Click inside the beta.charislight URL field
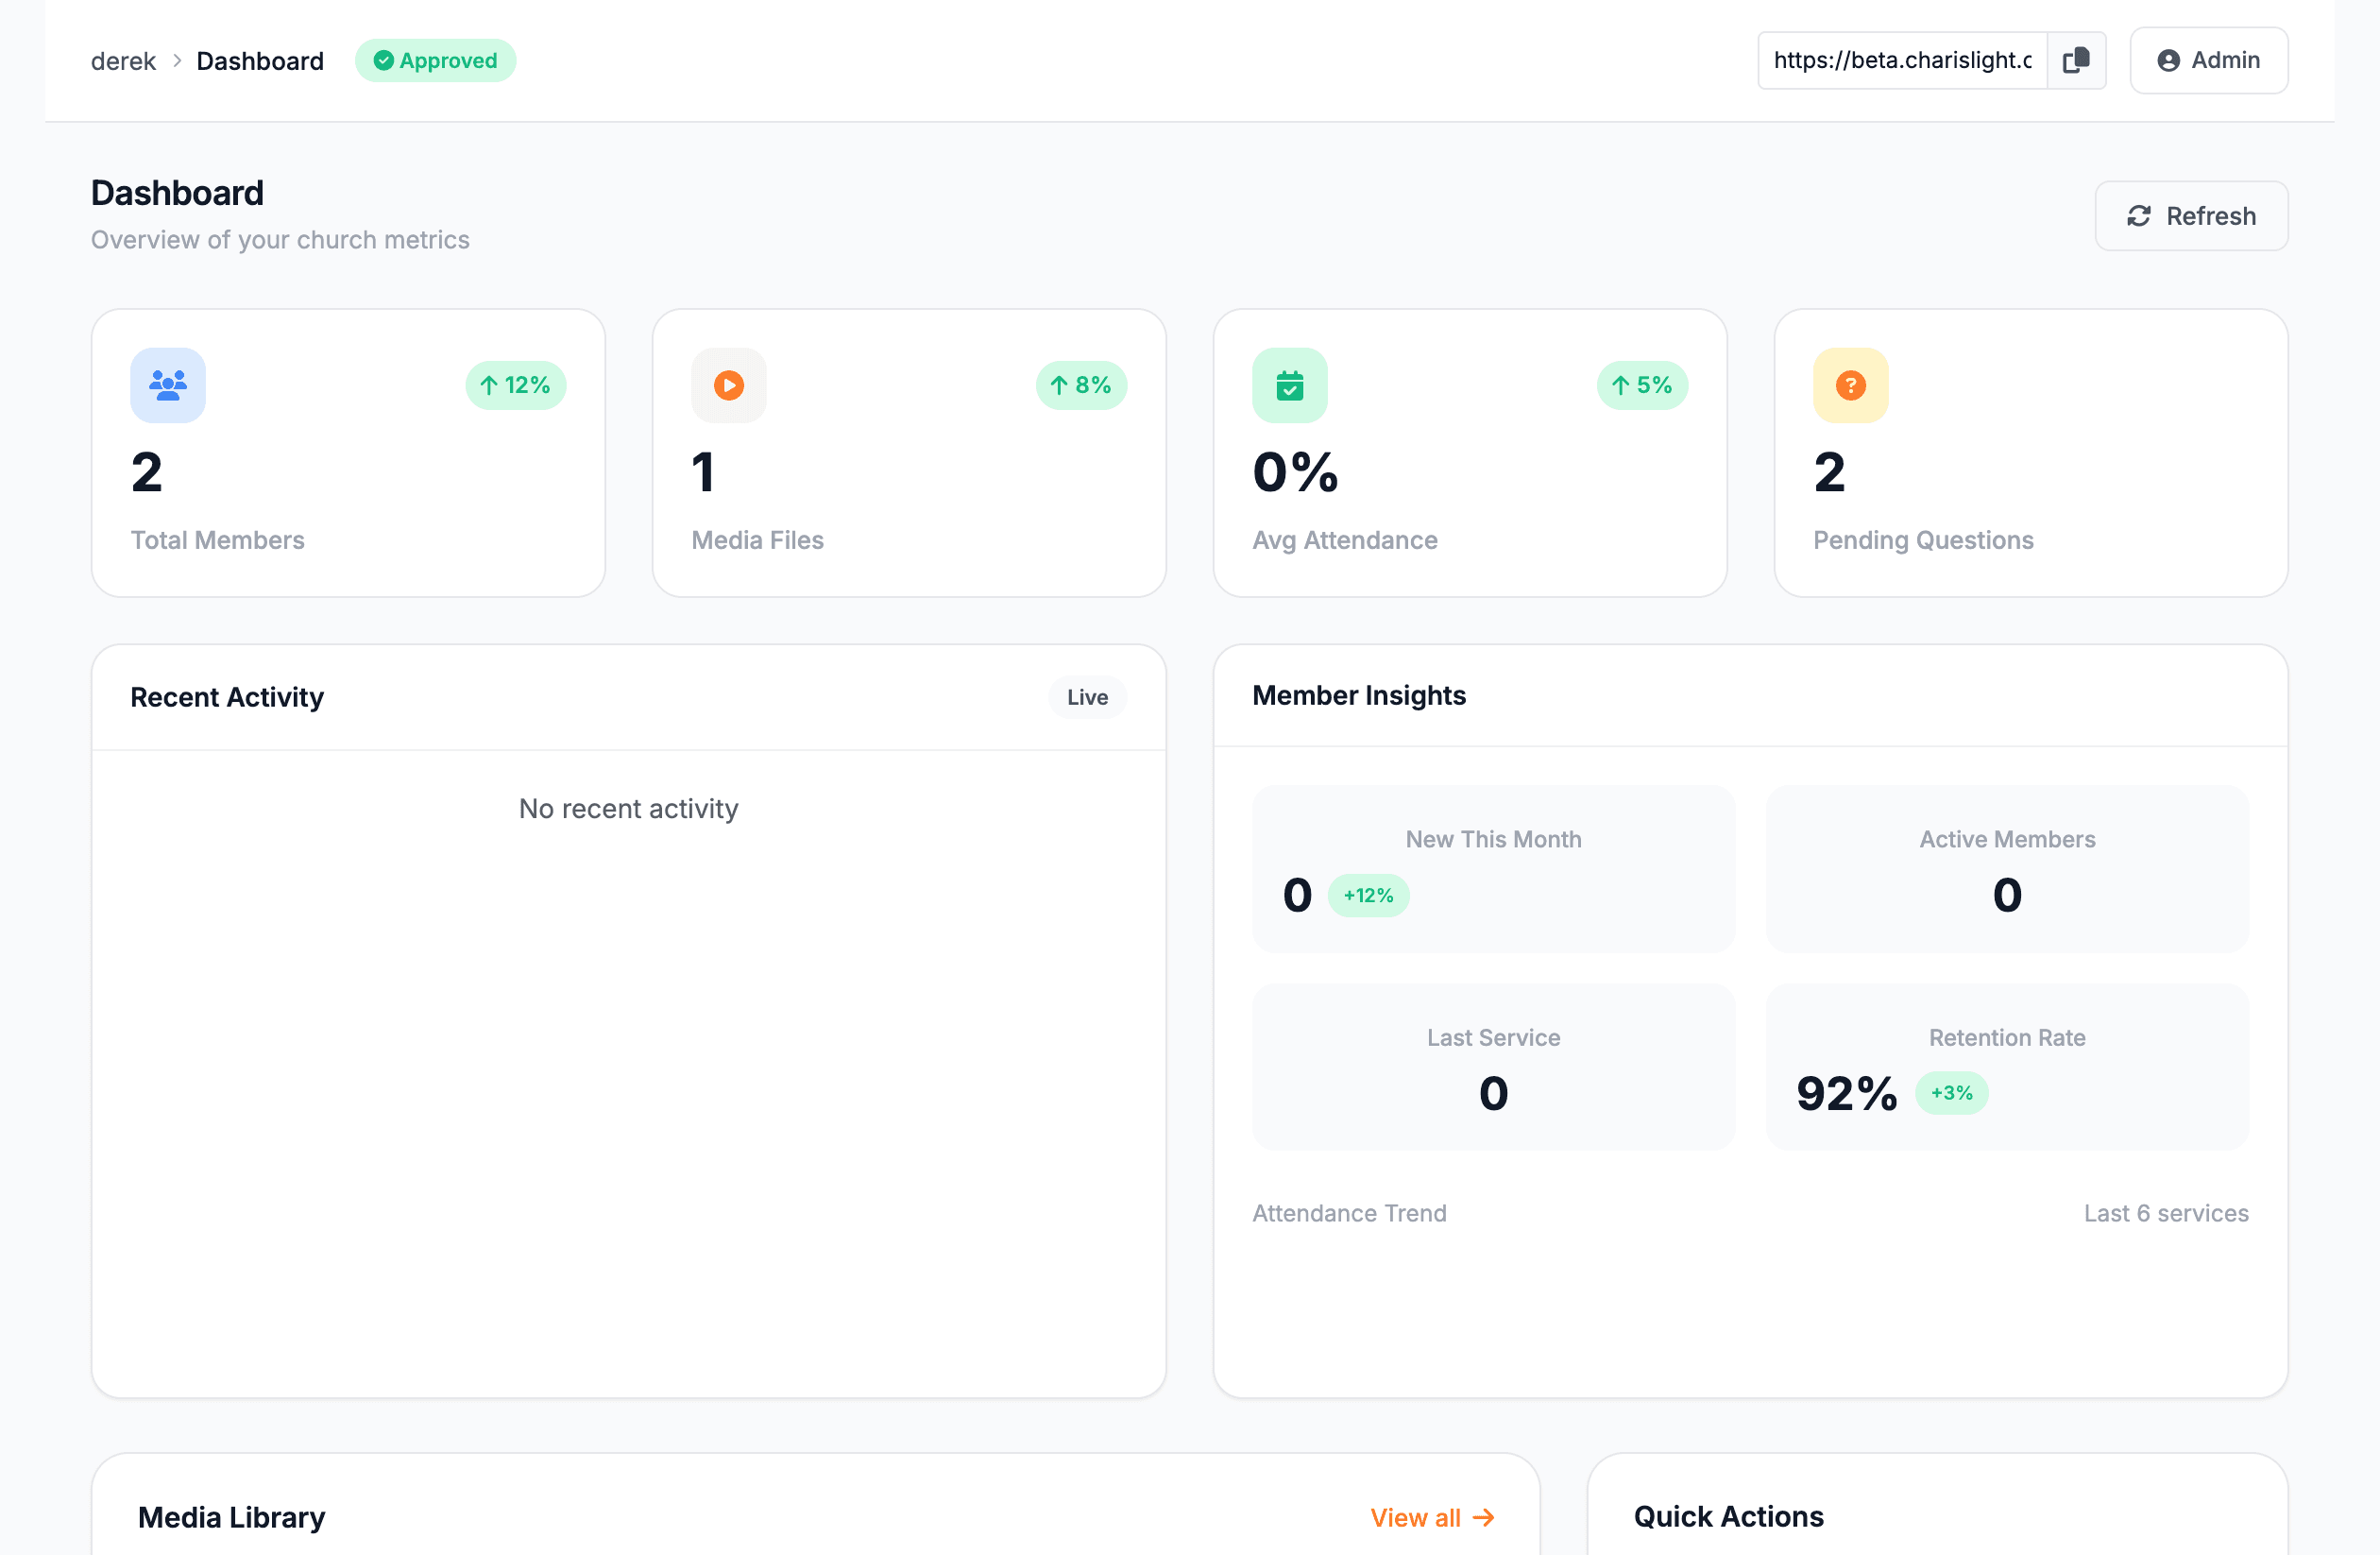 tap(1900, 60)
